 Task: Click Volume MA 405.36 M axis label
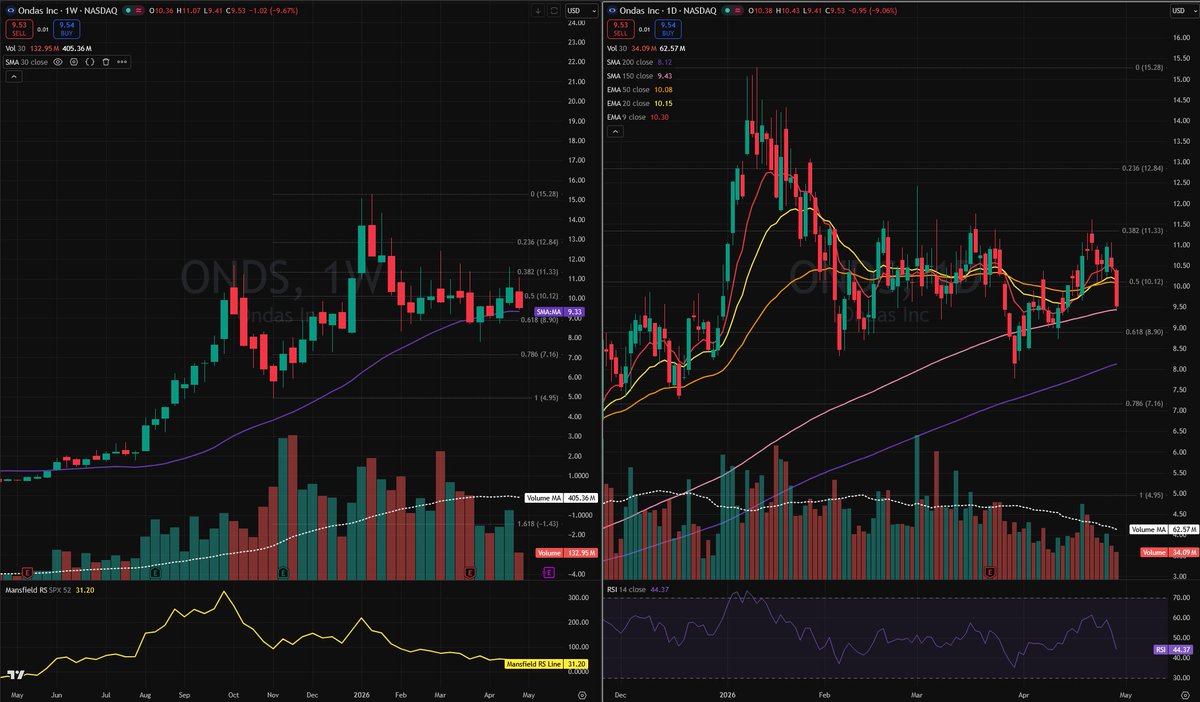[x=561, y=497]
